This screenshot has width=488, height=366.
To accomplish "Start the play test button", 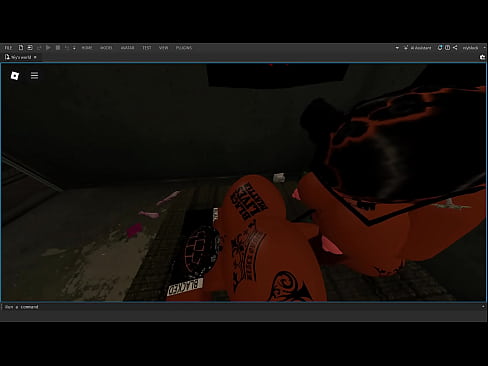I will click(48, 48).
